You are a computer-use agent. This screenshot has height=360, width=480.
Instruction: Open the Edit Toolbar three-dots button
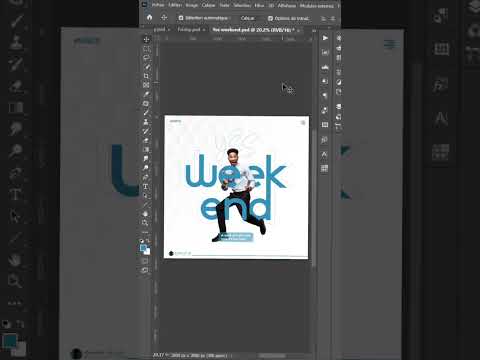point(145,232)
